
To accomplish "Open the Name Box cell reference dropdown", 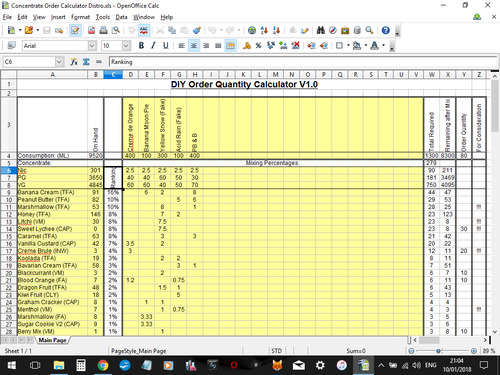I will [59, 62].
